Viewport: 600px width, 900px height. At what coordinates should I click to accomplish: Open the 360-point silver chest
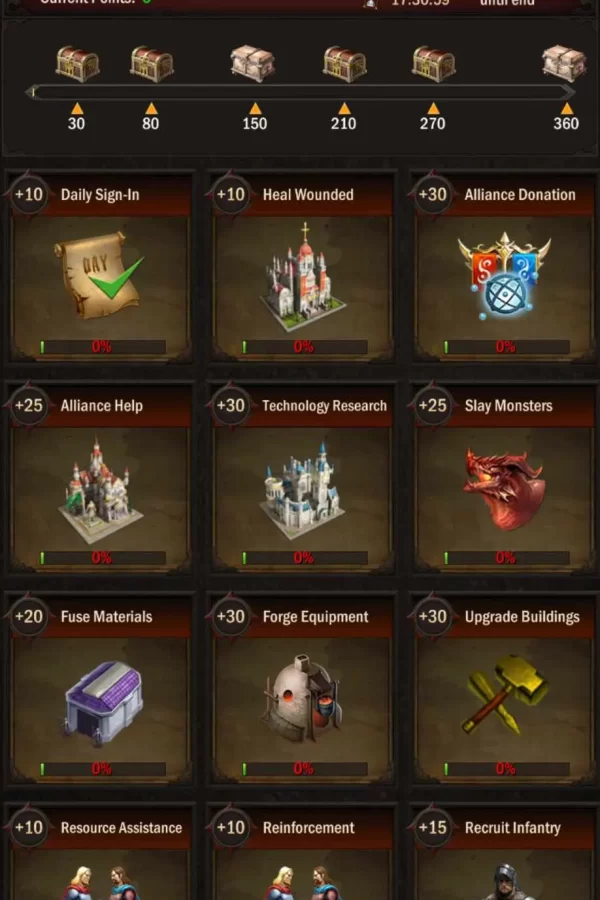(564, 63)
